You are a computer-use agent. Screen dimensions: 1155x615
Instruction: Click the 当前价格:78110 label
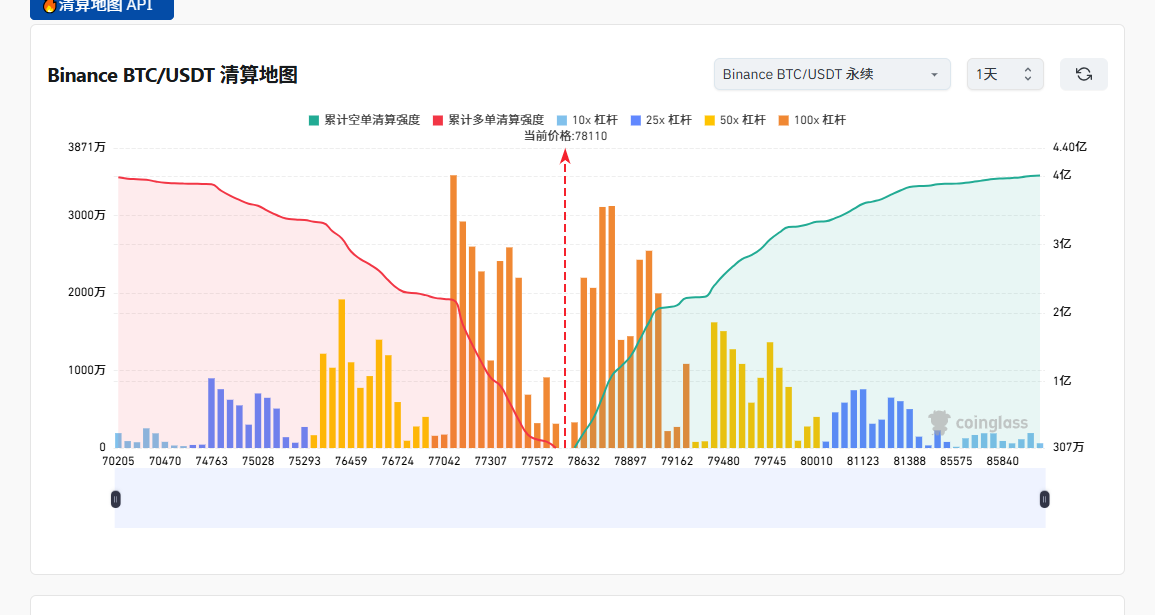click(565, 136)
